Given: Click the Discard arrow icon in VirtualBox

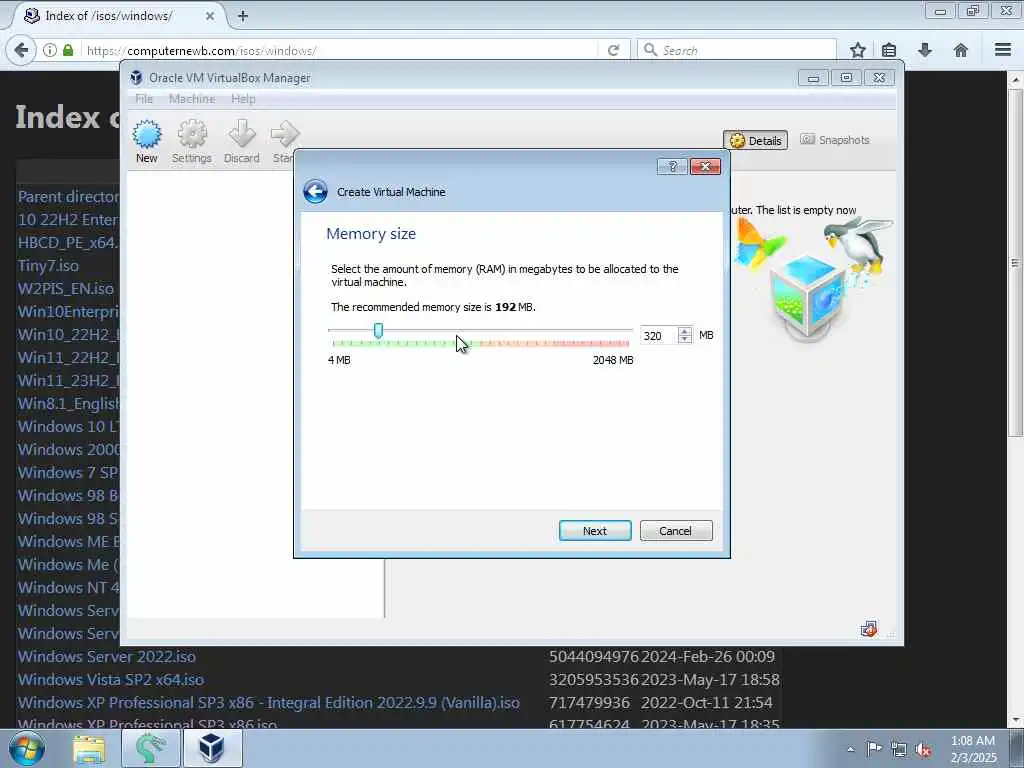Looking at the screenshot, I should point(242,141).
